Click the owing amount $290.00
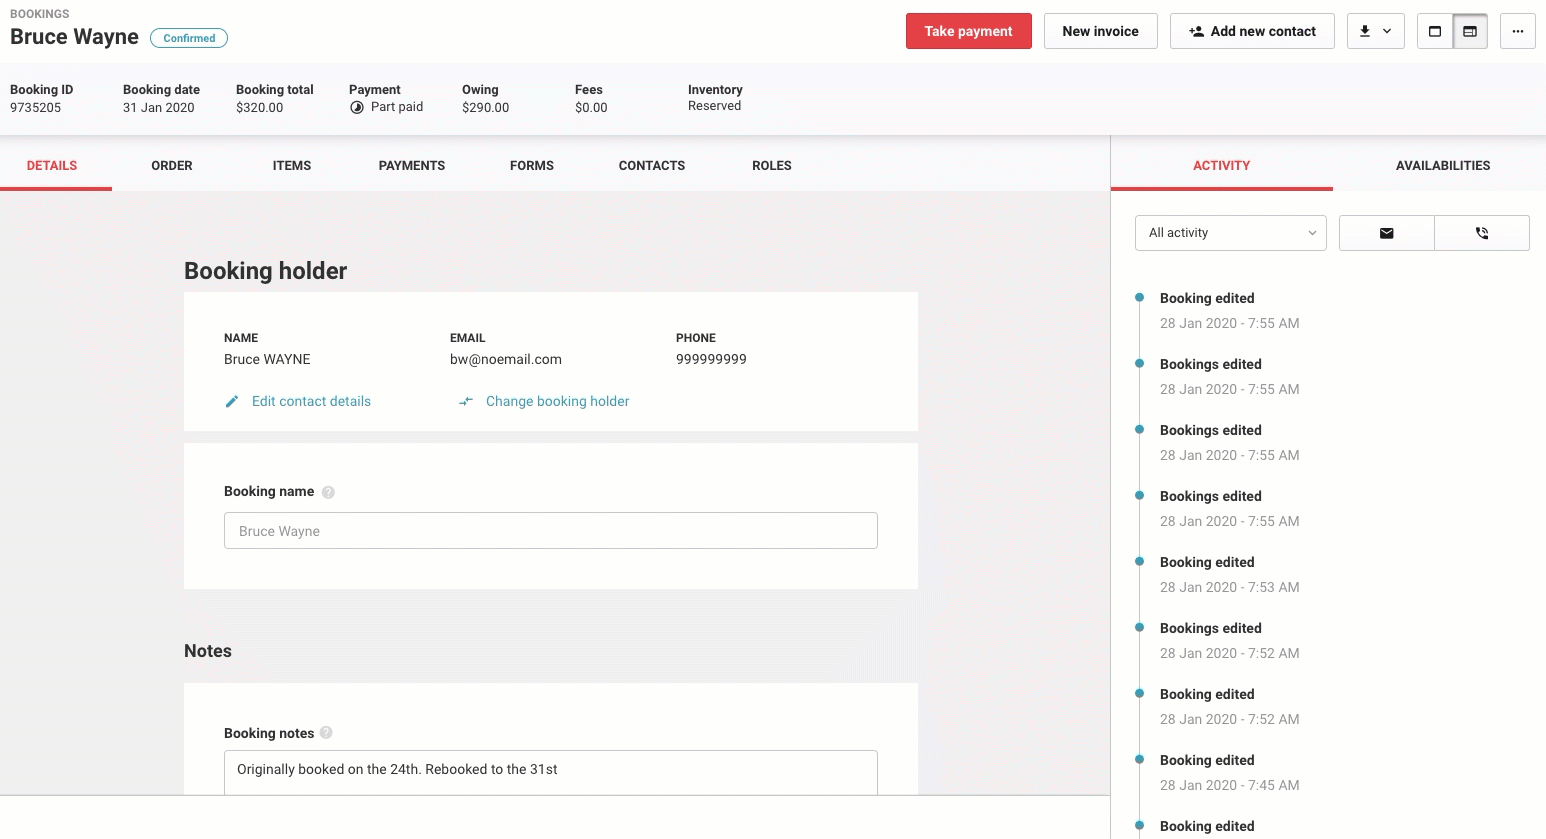Image resolution: width=1546 pixels, height=839 pixels. [486, 107]
